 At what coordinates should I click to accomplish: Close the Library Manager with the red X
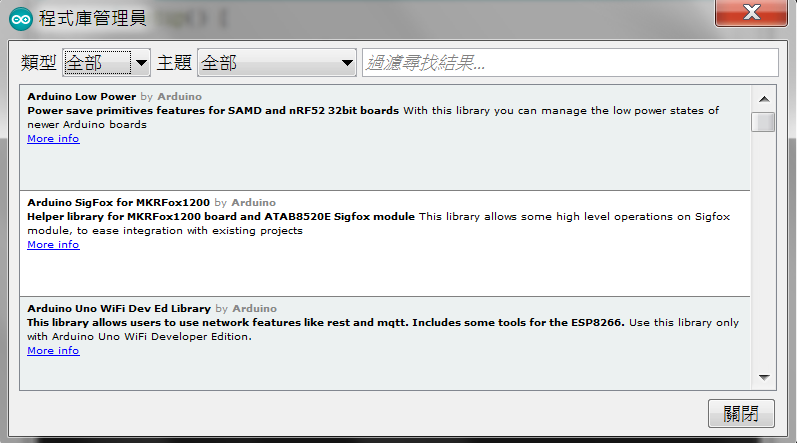[x=751, y=13]
